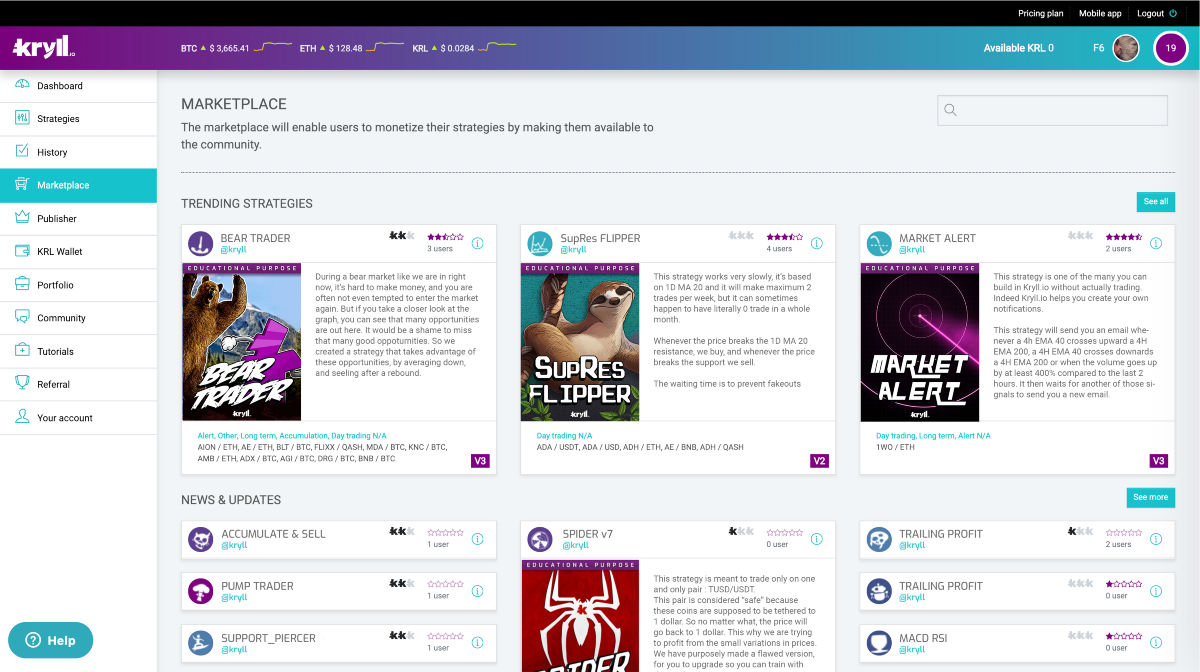Click the SUPPORT_PIERCER avatar icon
This screenshot has width=1200, height=672.
(201, 643)
